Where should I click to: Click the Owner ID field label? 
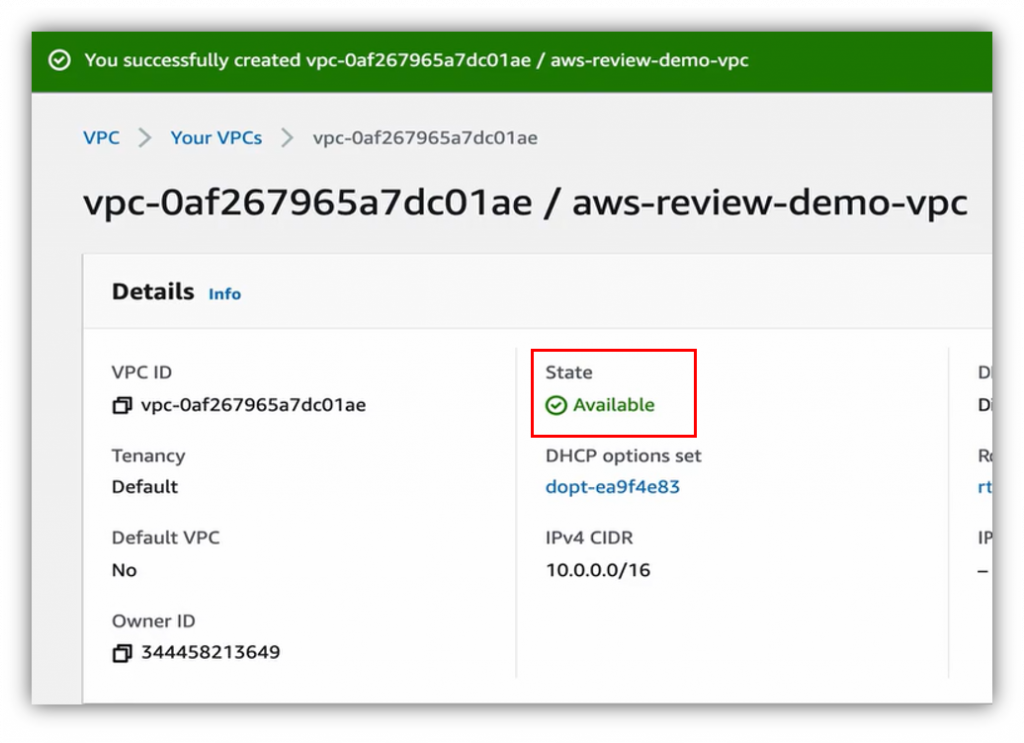pos(153,621)
